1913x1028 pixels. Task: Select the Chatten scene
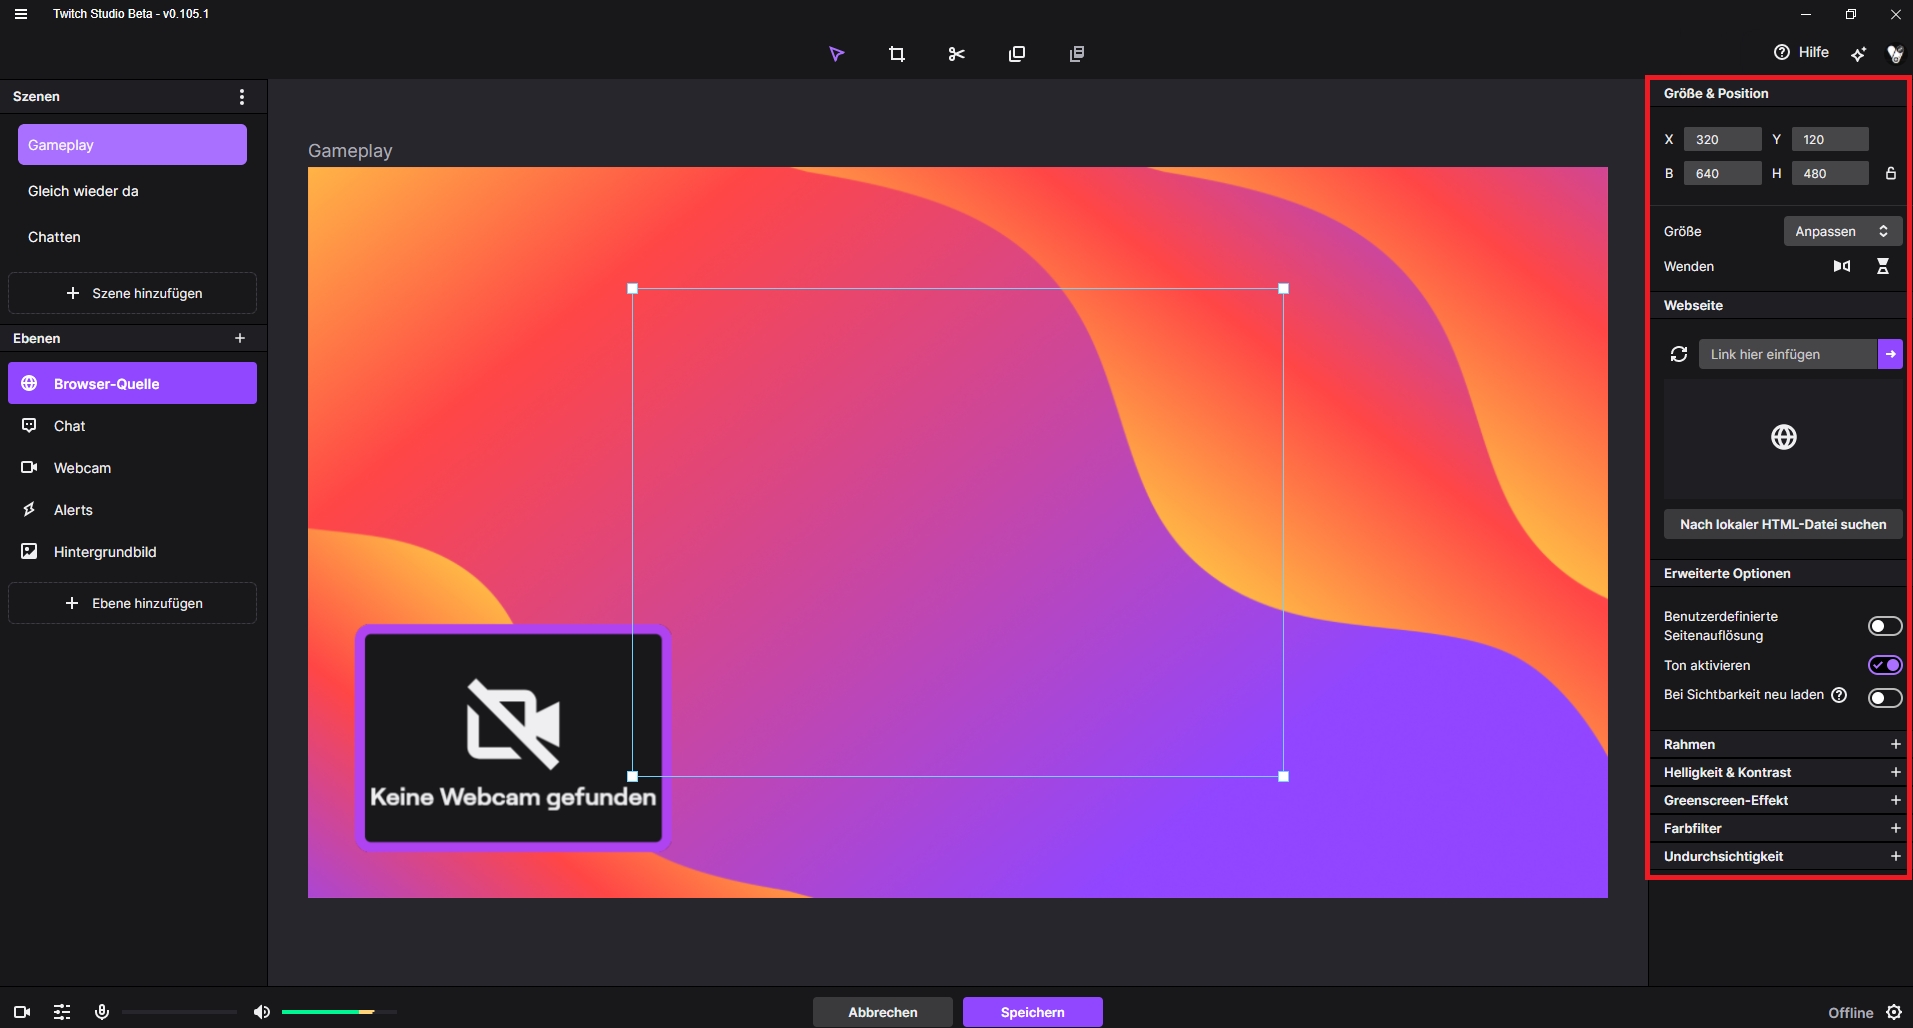(x=54, y=237)
